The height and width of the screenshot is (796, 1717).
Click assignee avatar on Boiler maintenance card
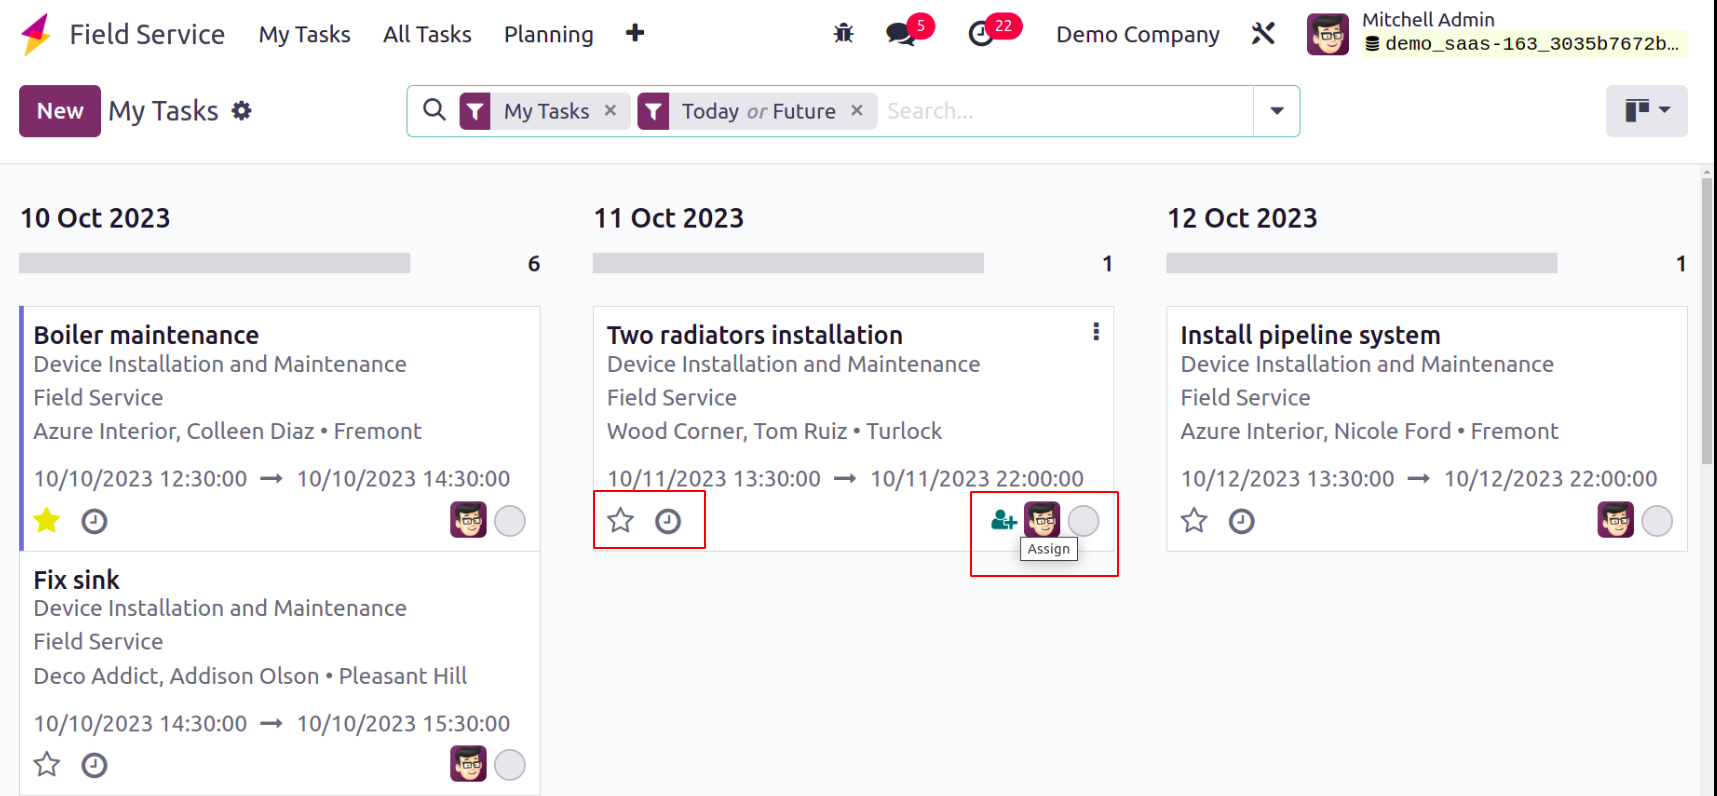click(x=468, y=520)
